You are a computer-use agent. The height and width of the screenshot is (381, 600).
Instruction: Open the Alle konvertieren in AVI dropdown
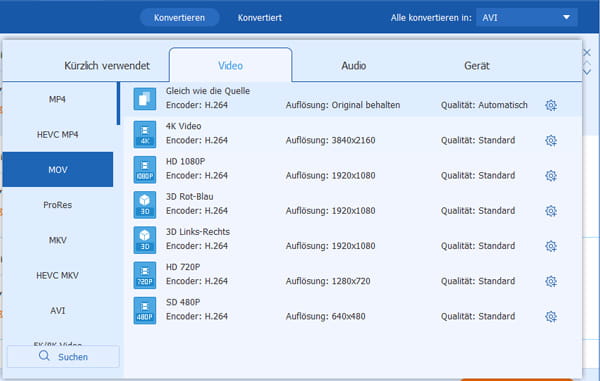527,18
